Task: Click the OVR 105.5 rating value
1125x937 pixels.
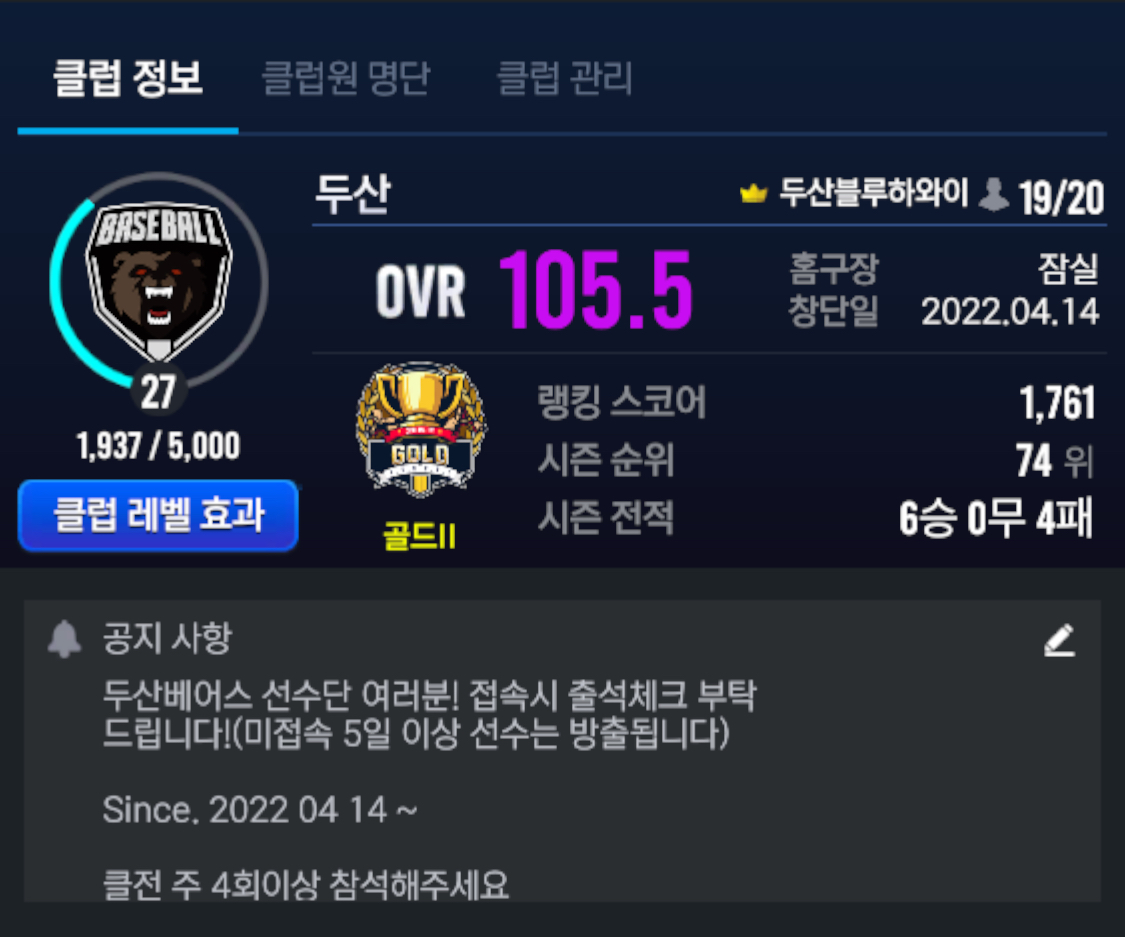Action: [x=596, y=291]
